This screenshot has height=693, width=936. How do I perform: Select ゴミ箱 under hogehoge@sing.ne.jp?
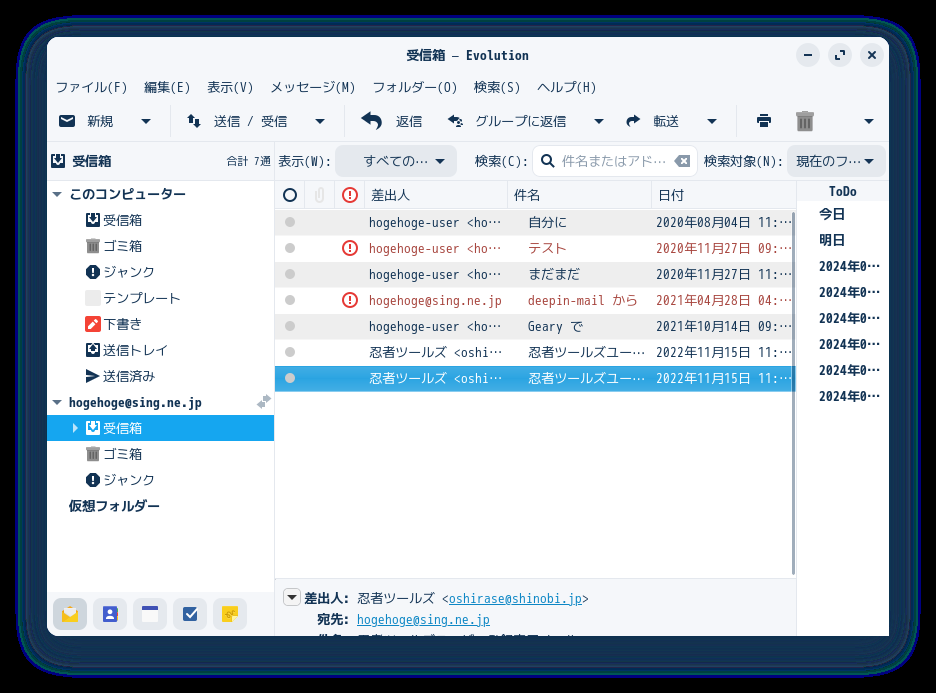point(122,454)
